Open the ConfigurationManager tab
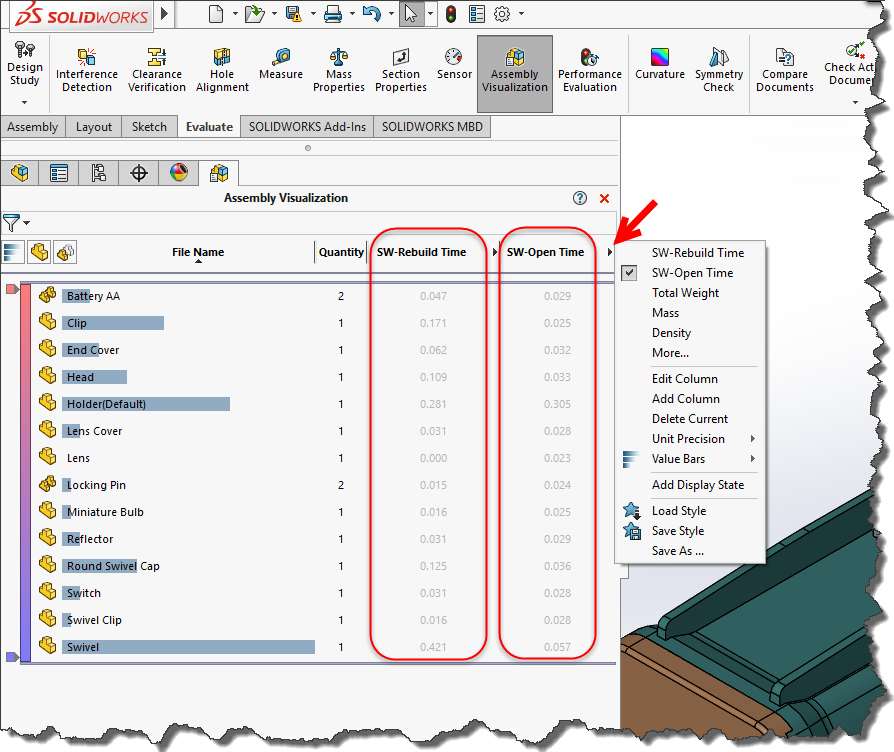 (99, 172)
